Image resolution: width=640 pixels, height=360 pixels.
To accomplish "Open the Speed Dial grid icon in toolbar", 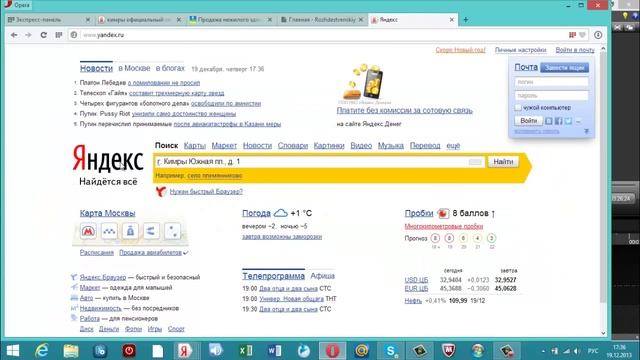I will pos(59,35).
